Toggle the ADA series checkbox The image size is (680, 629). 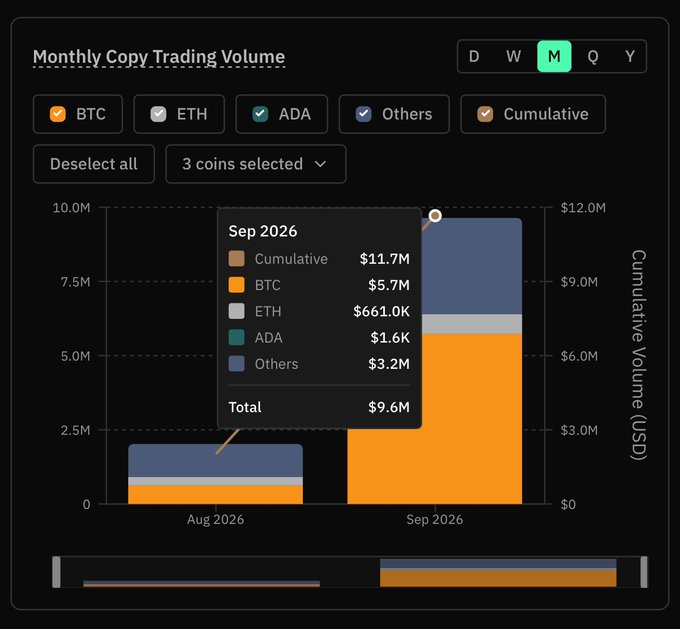click(x=260, y=114)
